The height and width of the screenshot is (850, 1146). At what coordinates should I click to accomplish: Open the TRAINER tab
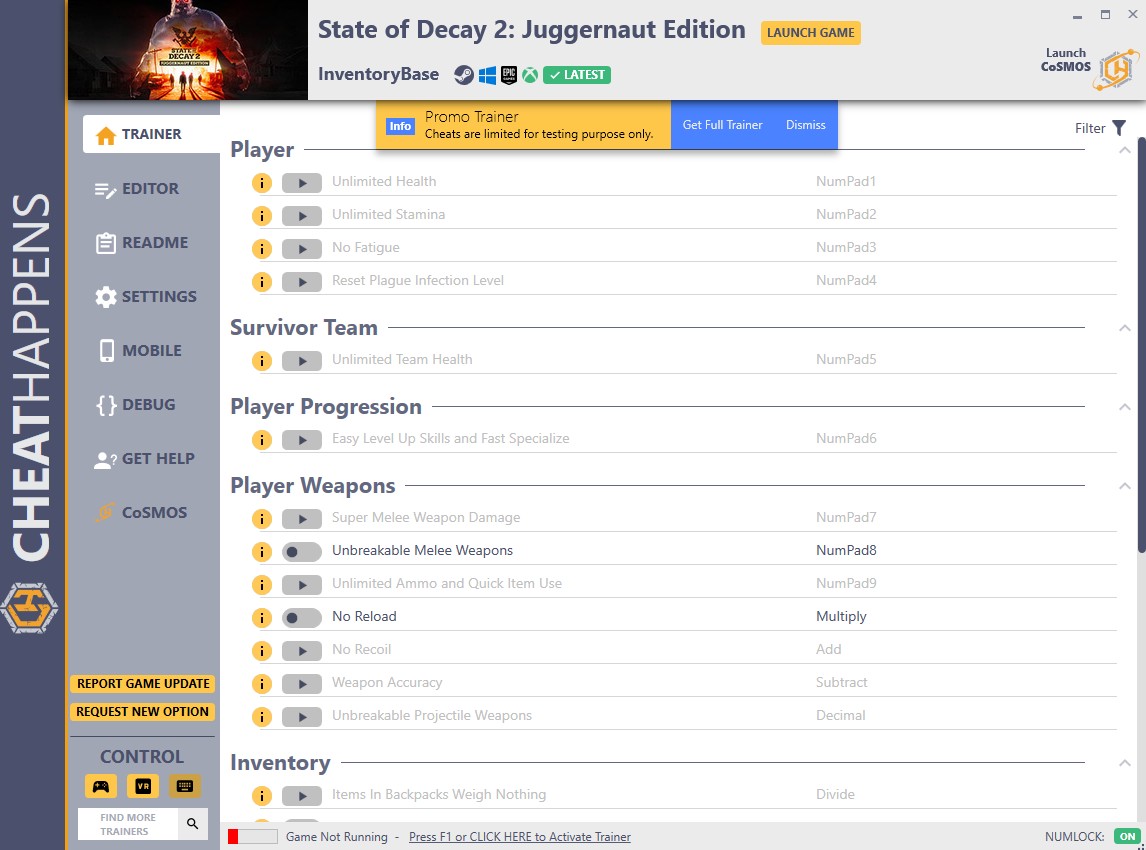coord(151,134)
